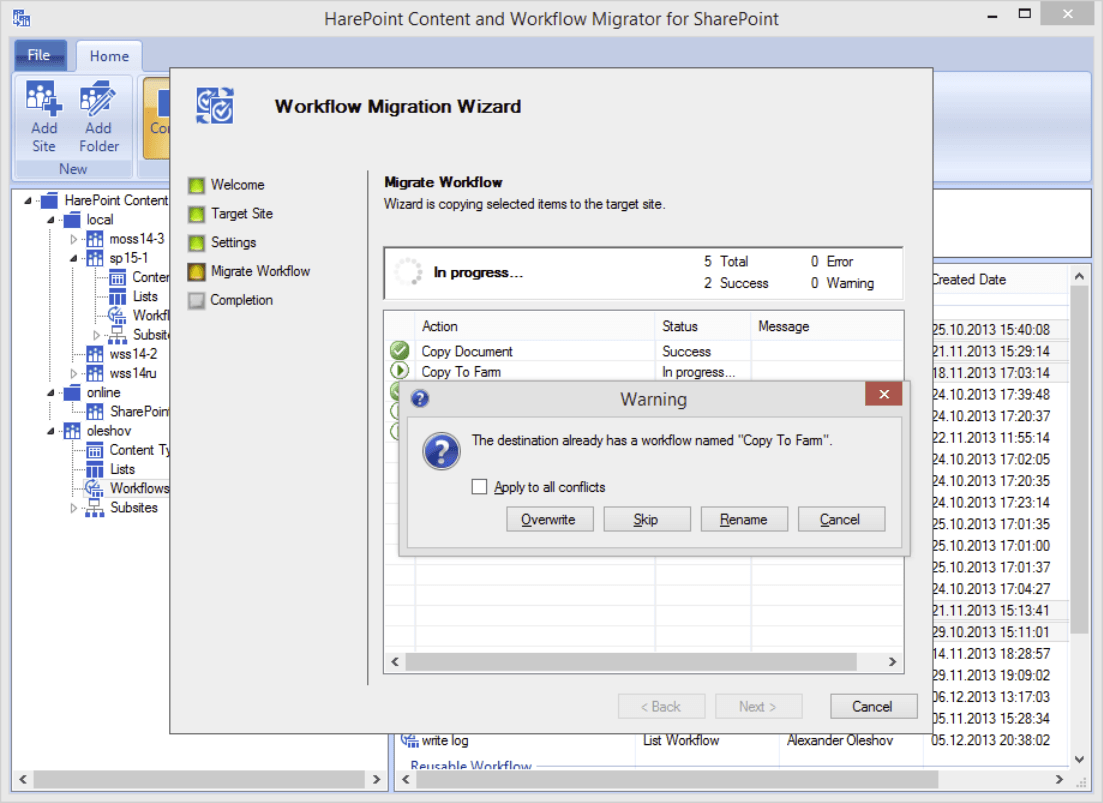The image size is (1103, 803).
Task: Click the Add Site icon
Action: 44,98
